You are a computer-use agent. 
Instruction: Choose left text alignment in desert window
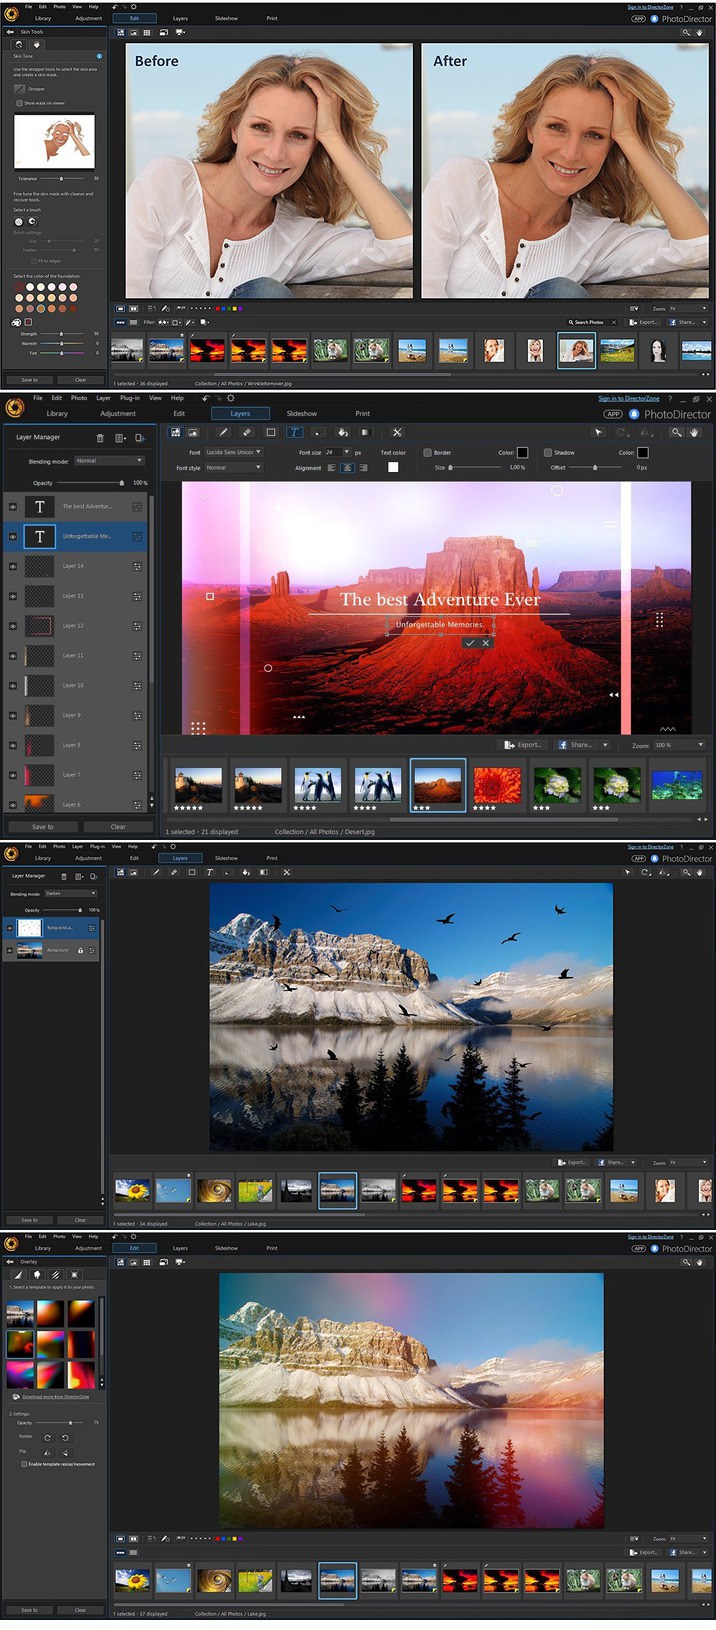tap(332, 467)
